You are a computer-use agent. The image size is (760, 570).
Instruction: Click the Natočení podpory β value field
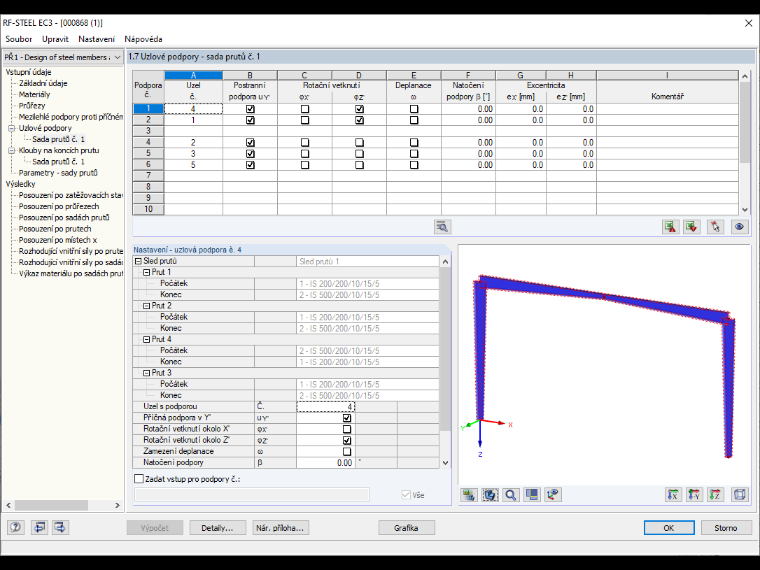[x=325, y=463]
